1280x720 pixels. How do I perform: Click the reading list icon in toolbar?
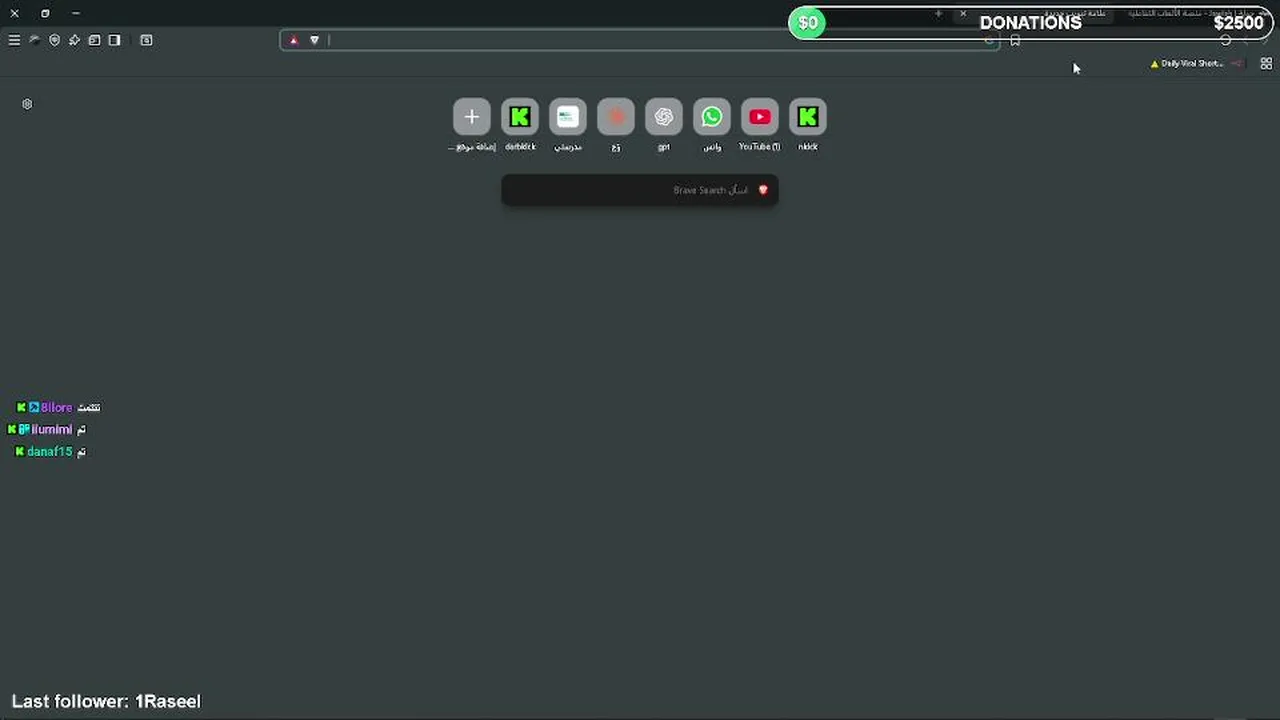tap(146, 40)
